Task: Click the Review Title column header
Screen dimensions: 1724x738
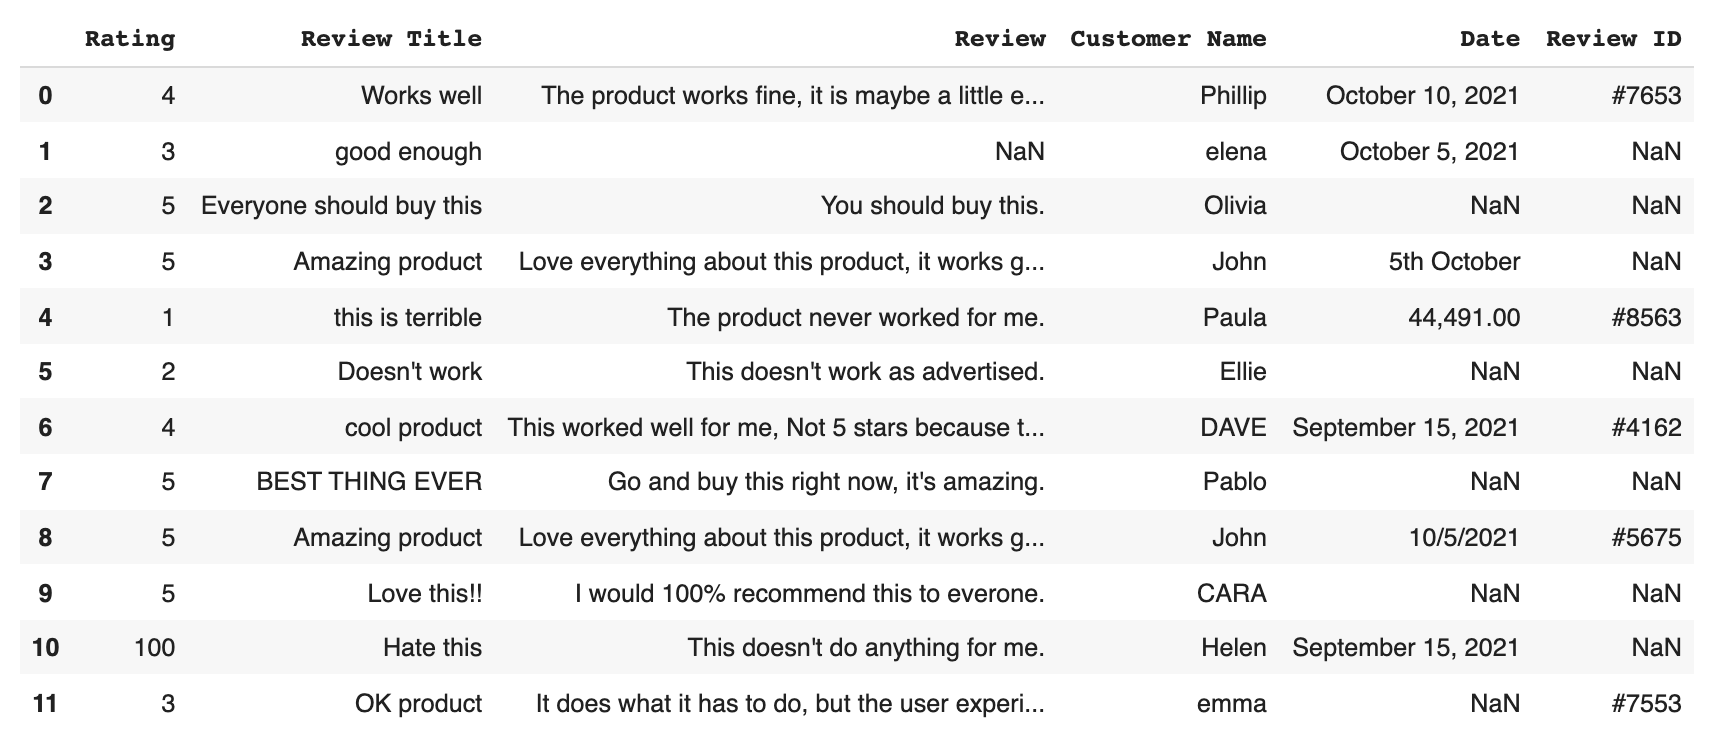Action: (391, 39)
